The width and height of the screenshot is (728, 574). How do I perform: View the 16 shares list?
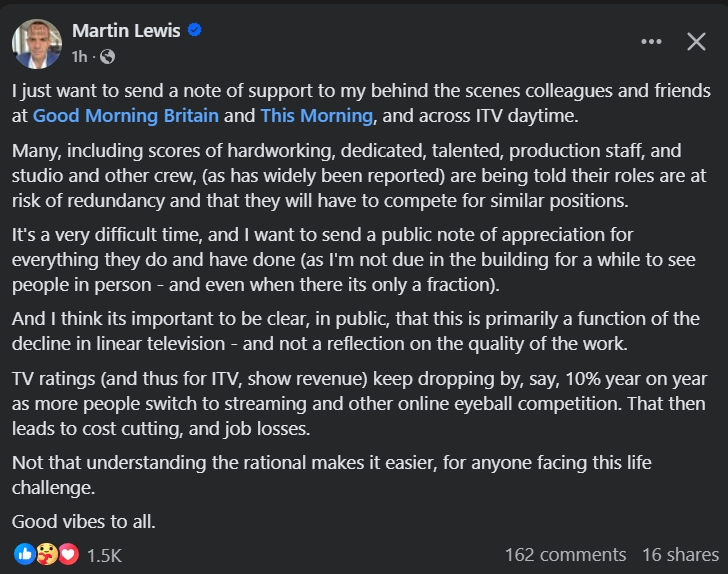(680, 554)
